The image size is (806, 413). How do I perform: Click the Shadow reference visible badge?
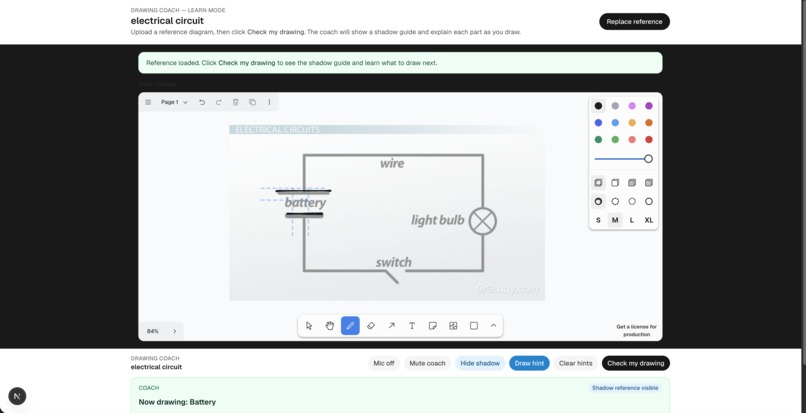tap(625, 388)
